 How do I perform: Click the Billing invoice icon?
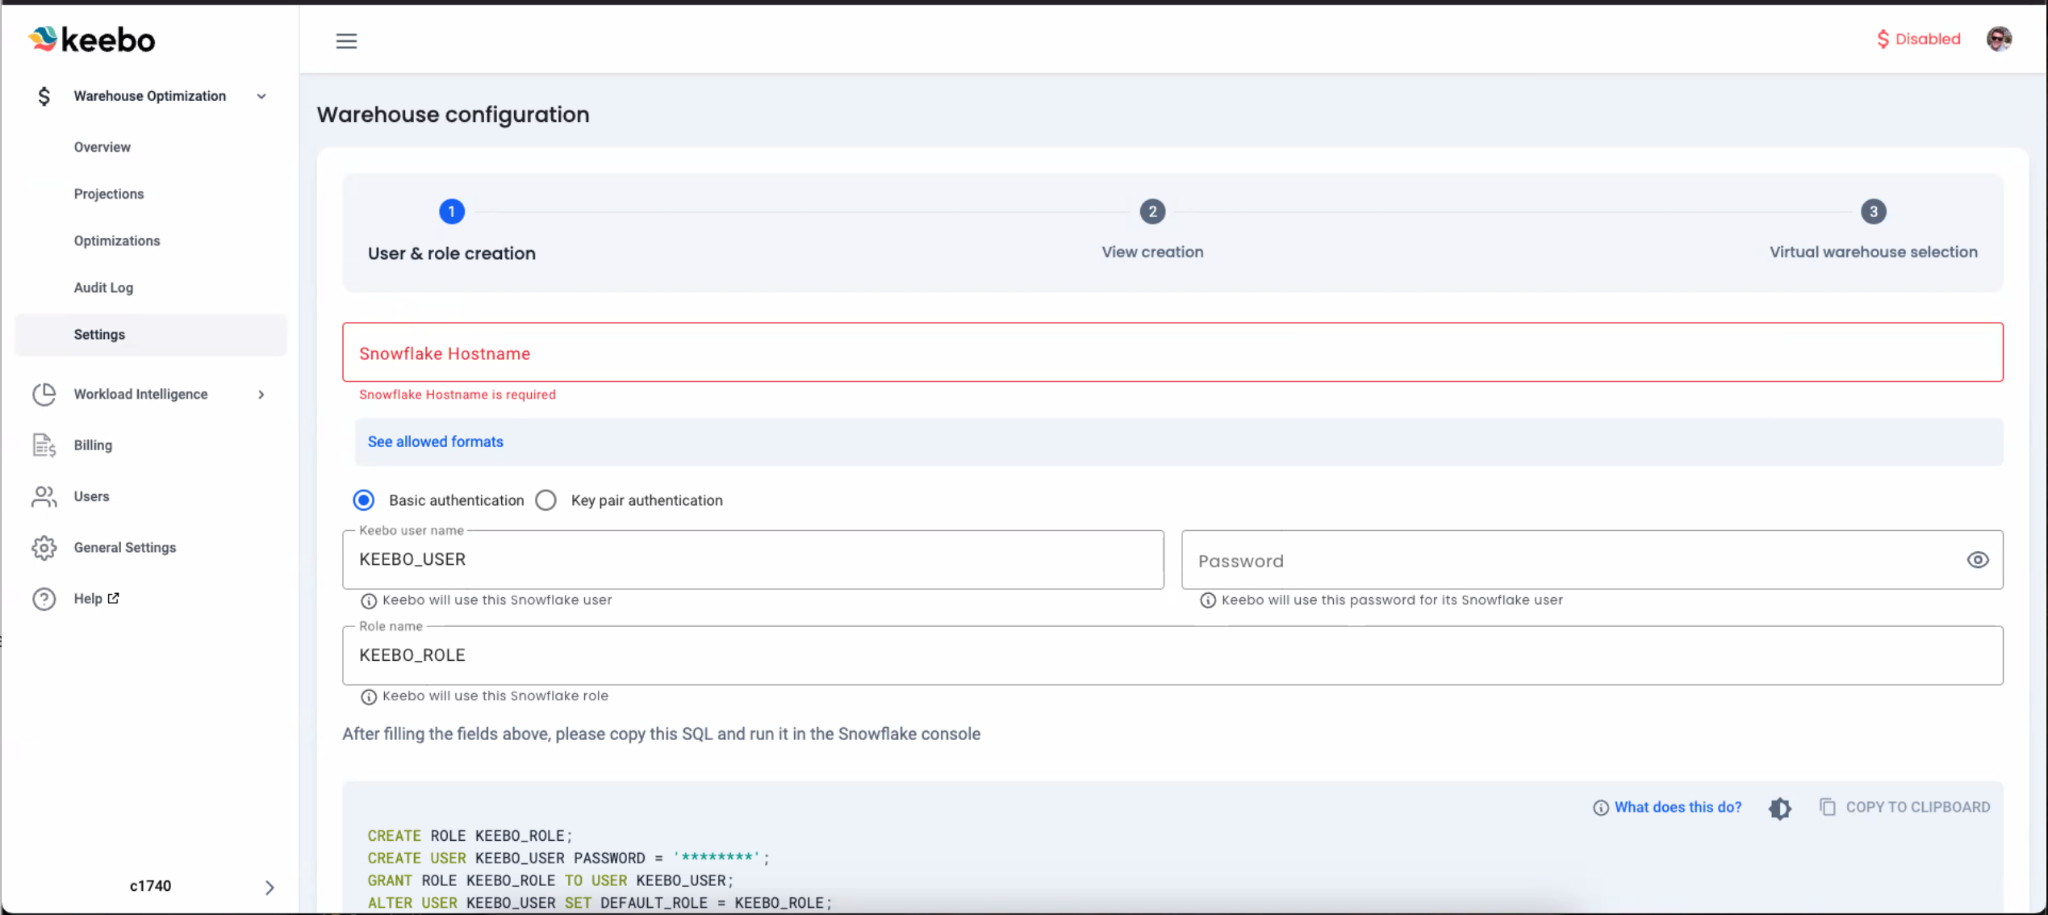[x=44, y=445]
